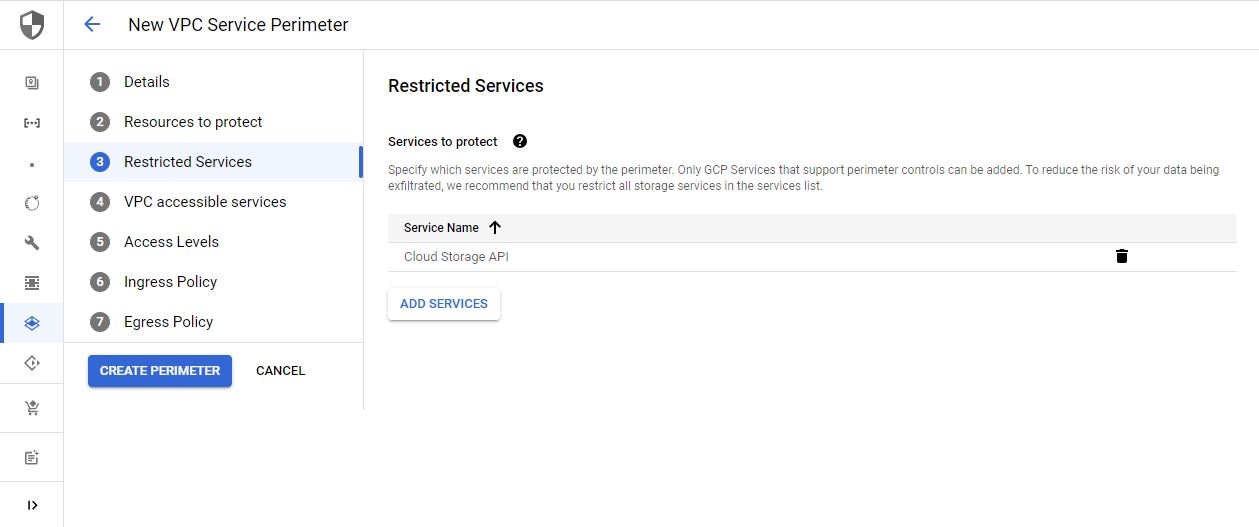
Task: Cancel perimeter creation
Action: tap(280, 371)
